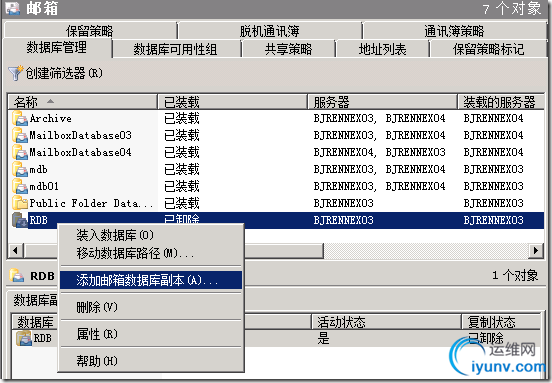Image resolution: width=552 pixels, height=383 pixels.
Task: Select mdb row name
Action: coord(38,169)
